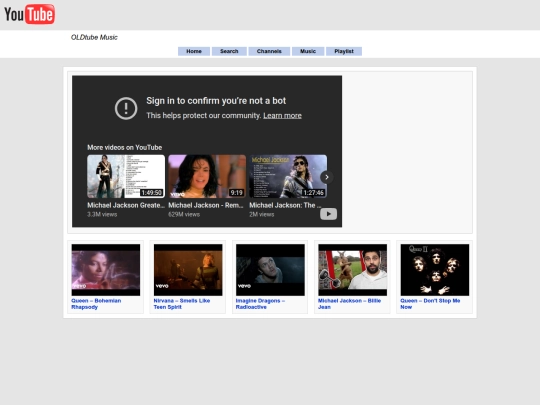Follow the Learn more link

282,115
